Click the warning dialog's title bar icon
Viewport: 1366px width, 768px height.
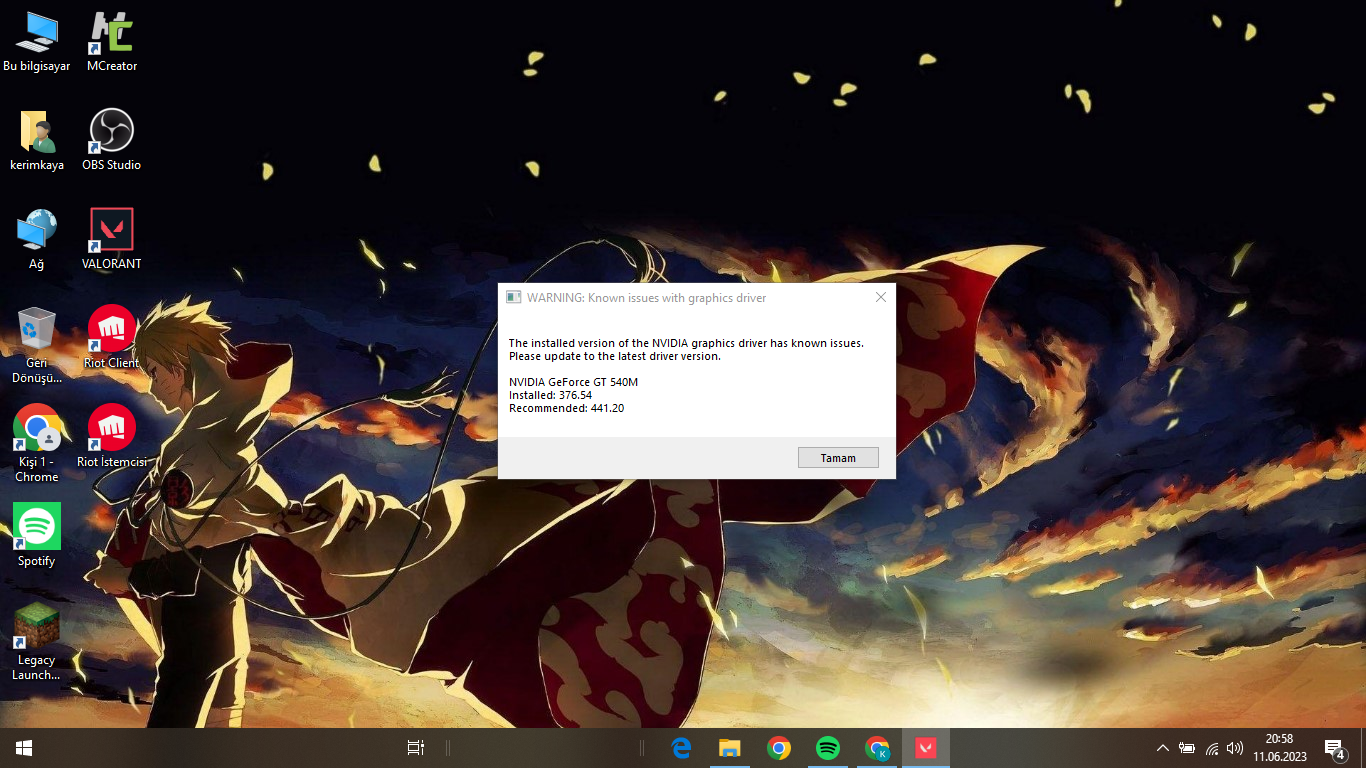click(x=513, y=297)
